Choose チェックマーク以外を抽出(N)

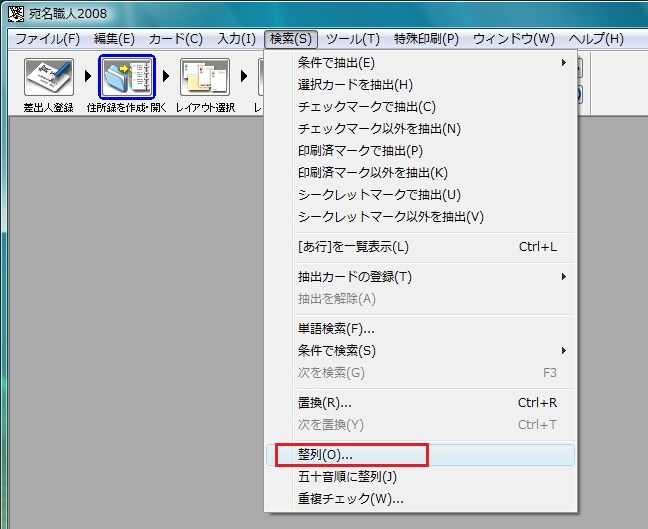(420, 129)
